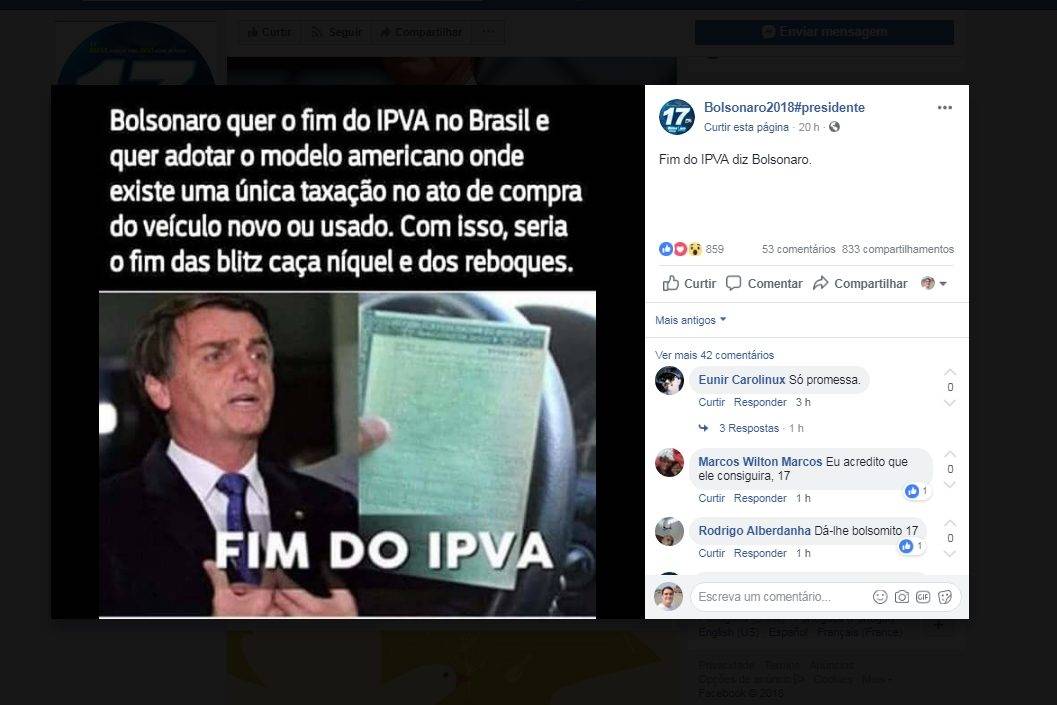
Task: Load Ver mais 42 comentários
Action: pyautogui.click(x=714, y=355)
